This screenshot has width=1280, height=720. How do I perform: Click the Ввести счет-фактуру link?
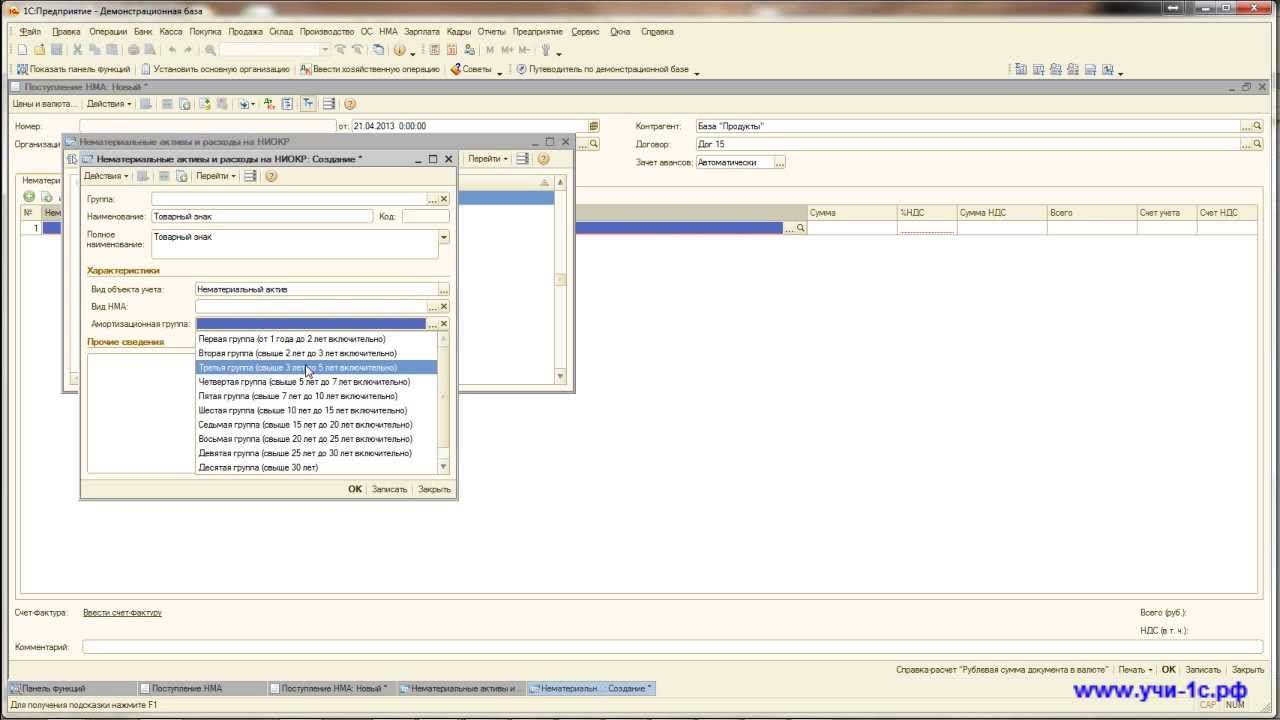coord(122,613)
